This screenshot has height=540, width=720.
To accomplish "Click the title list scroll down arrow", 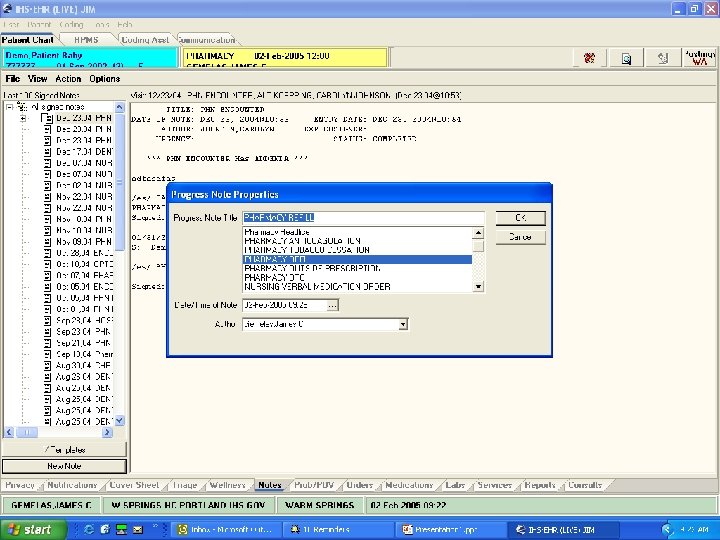I will pyautogui.click(x=478, y=287).
